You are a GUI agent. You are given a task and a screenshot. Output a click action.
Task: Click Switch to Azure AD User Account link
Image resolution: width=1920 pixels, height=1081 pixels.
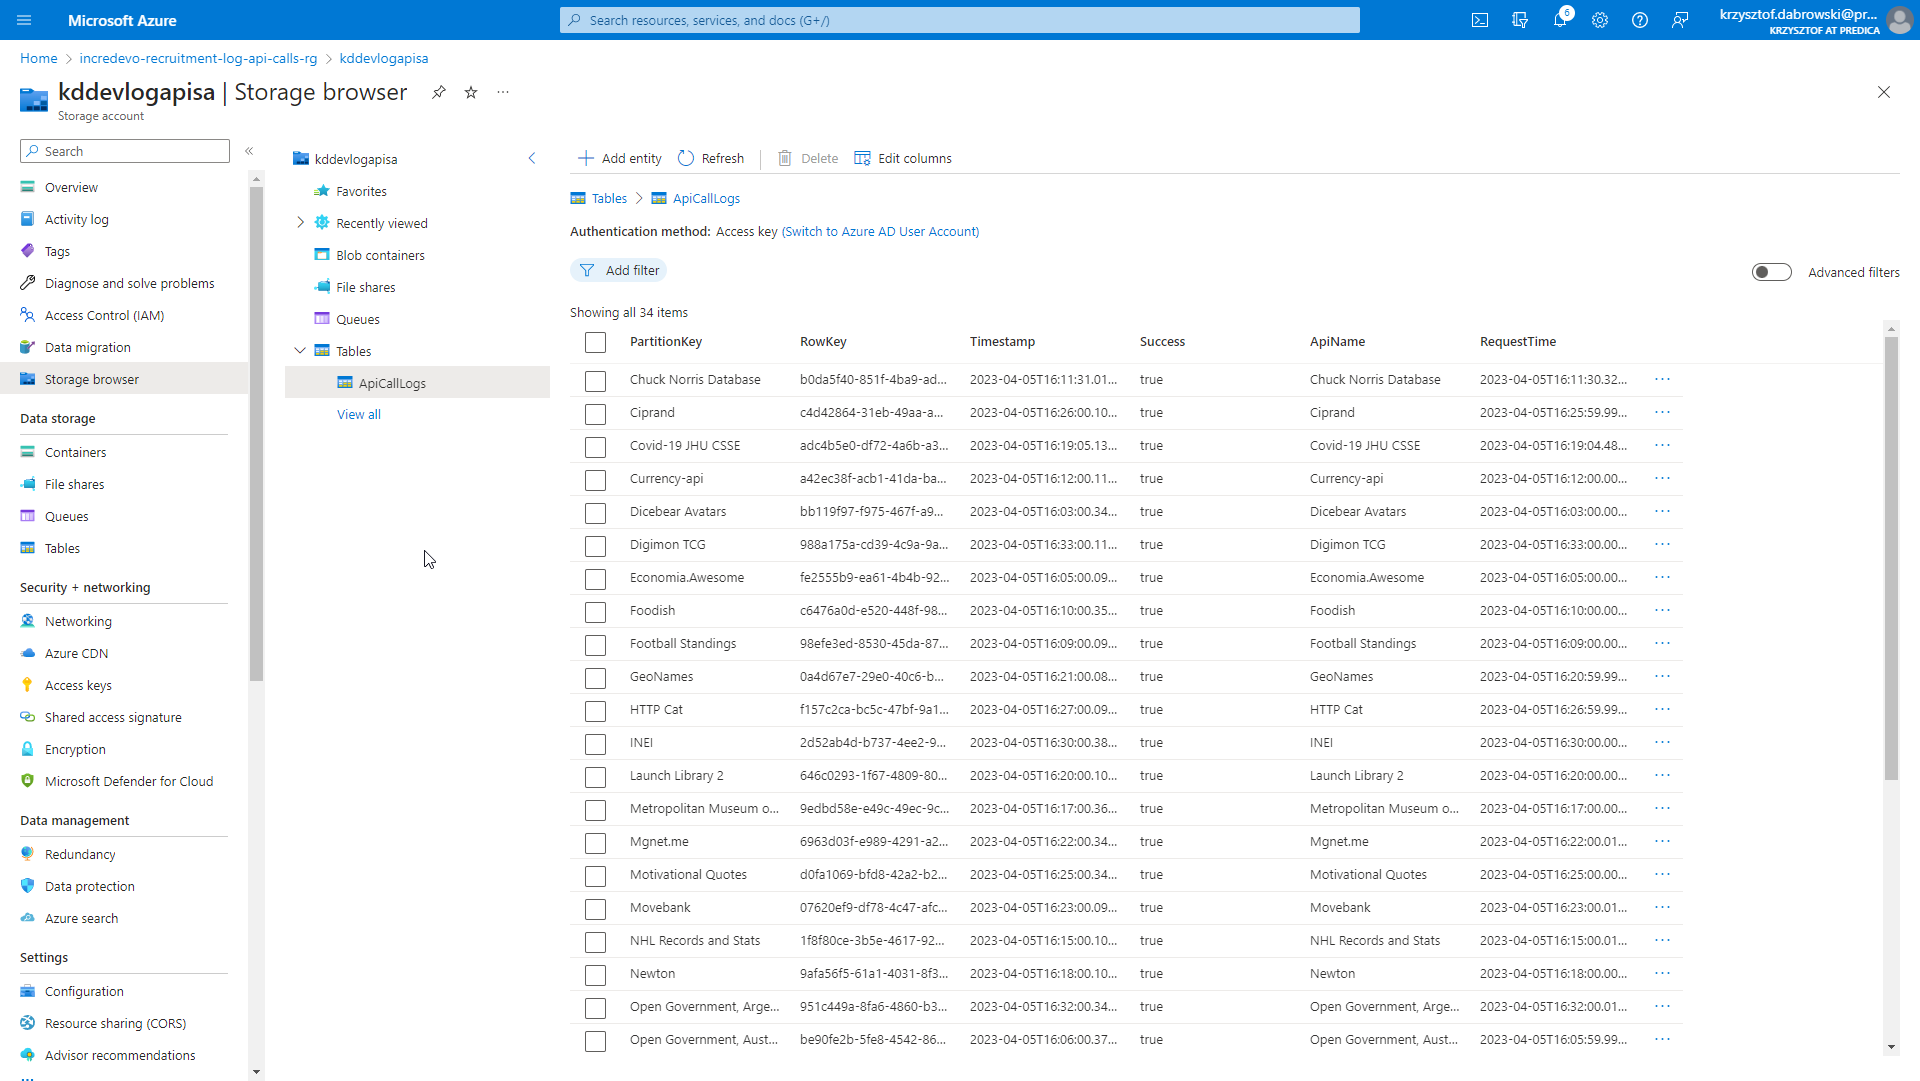tap(880, 231)
